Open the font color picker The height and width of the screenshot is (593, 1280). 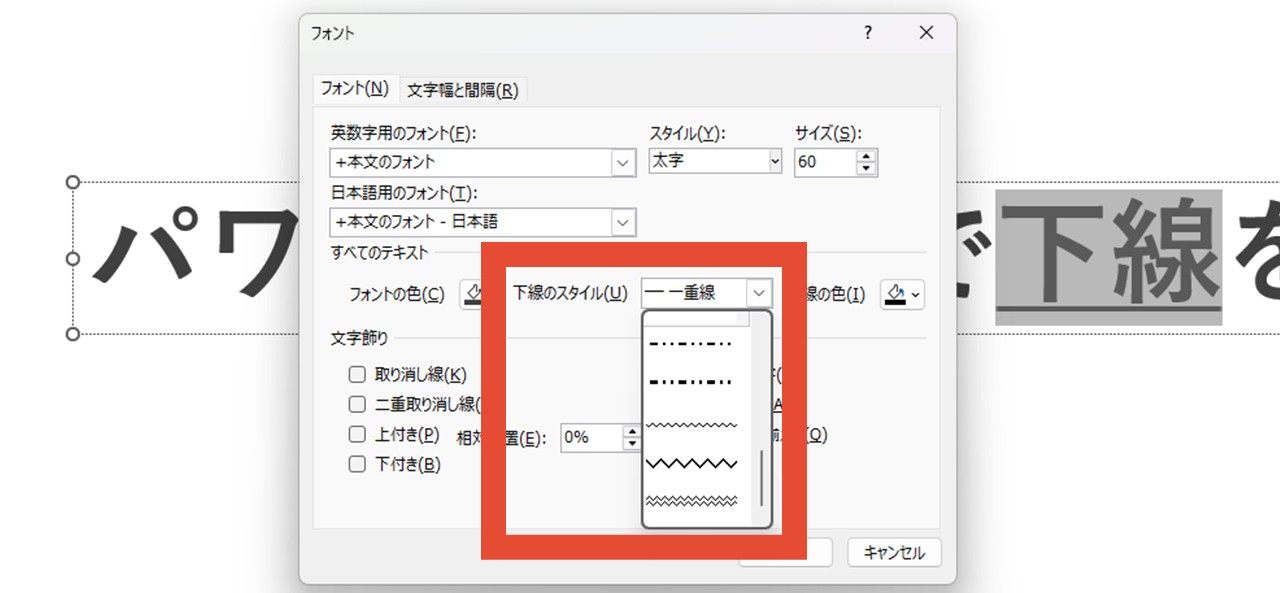472,294
